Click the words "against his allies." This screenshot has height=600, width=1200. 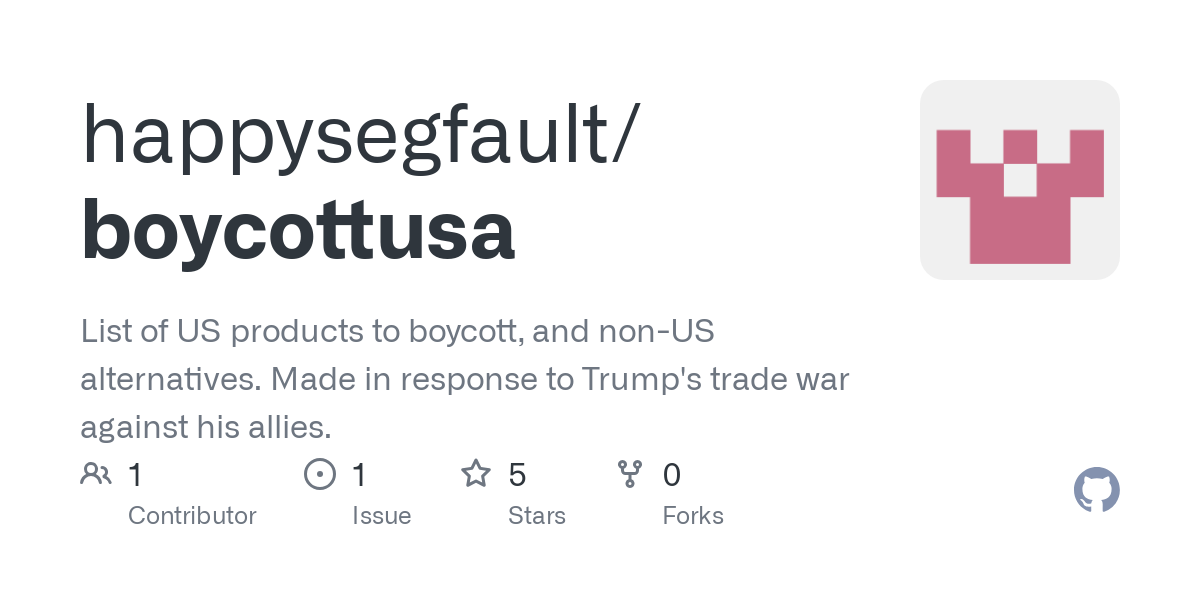pos(205,428)
